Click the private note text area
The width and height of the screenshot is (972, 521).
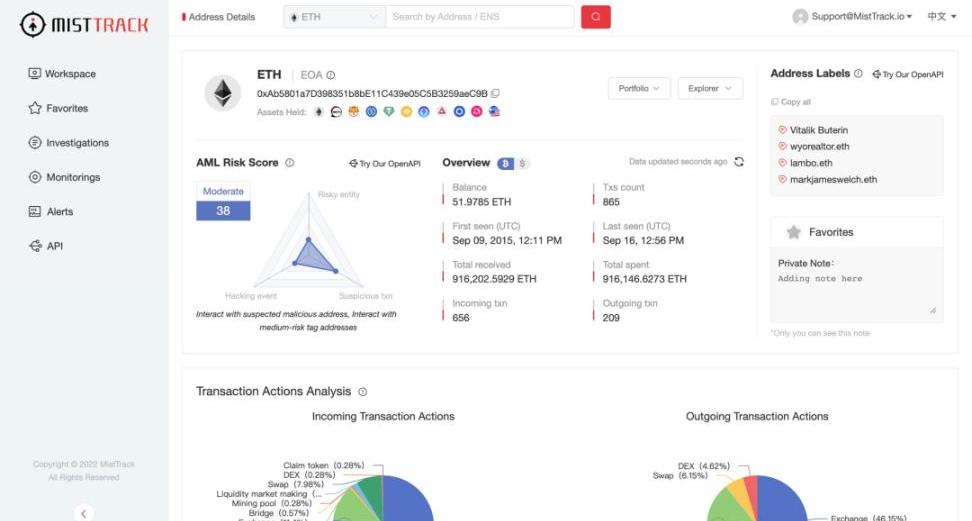pos(856,295)
